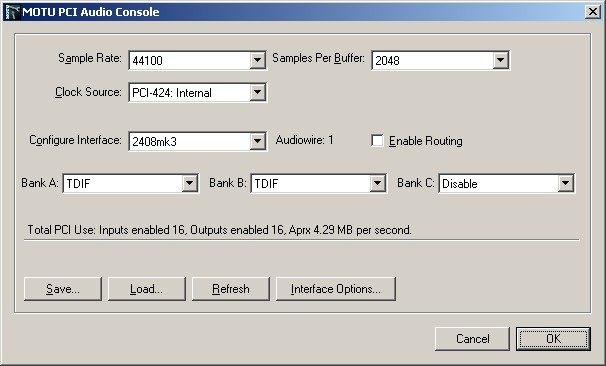The width and height of the screenshot is (606, 366).
Task: Click the Sample Rate label
Action: [x=90, y=58]
